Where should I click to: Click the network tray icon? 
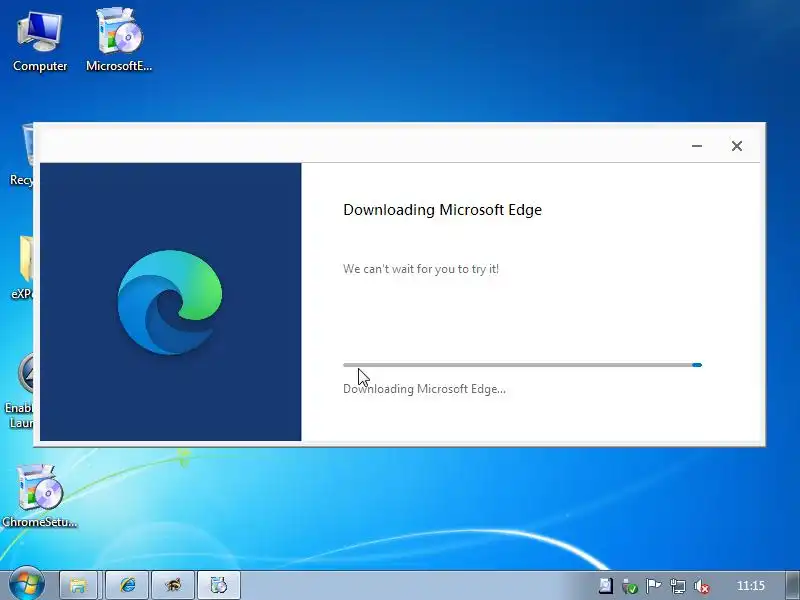pos(678,586)
